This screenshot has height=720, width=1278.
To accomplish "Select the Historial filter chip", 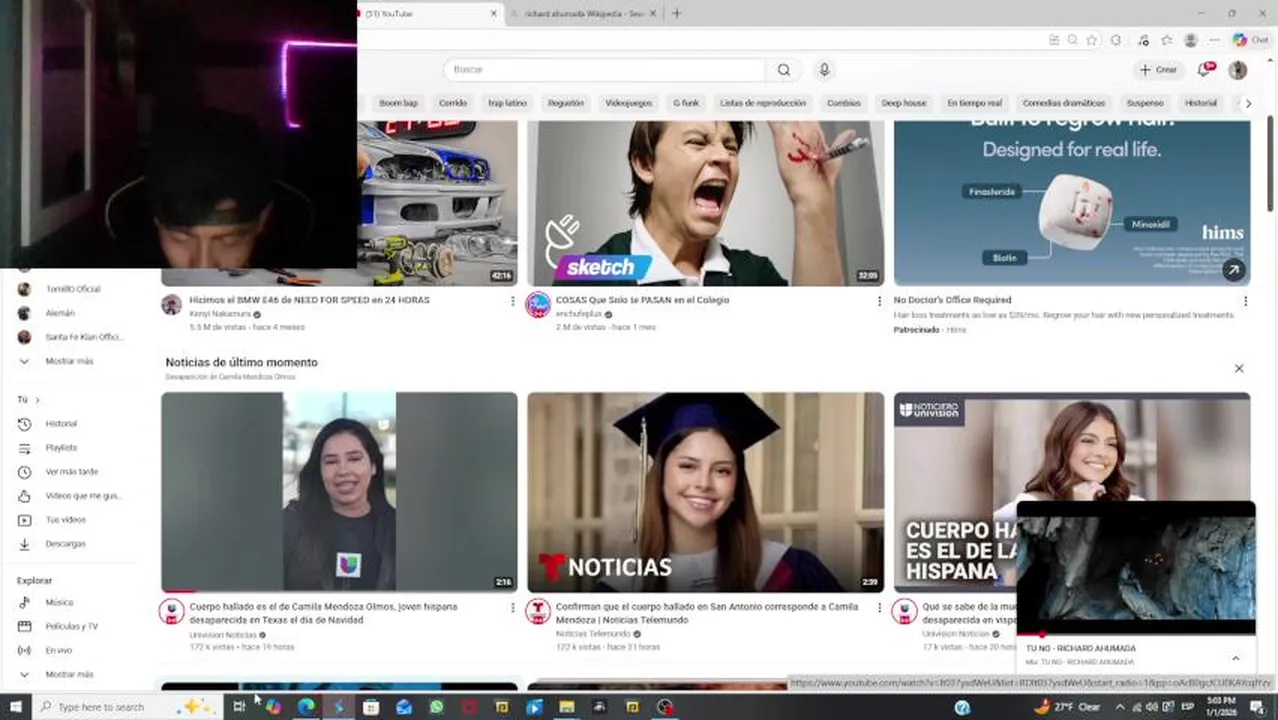I will 1201,103.
